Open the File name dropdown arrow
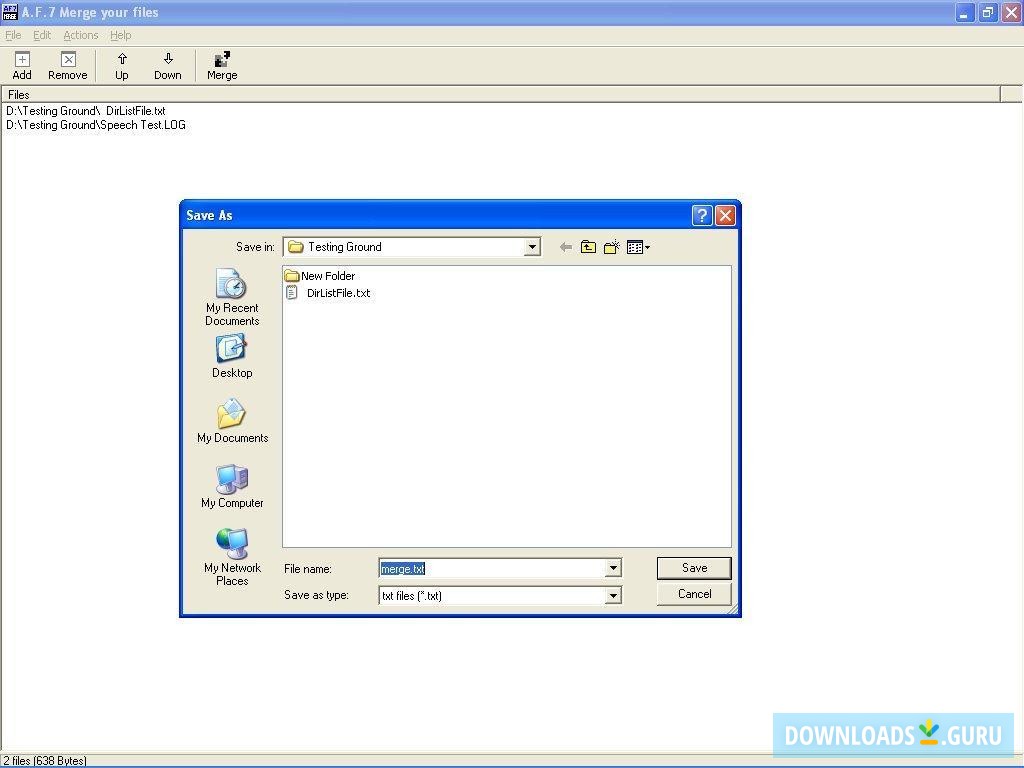The width and height of the screenshot is (1024, 768). (613, 568)
